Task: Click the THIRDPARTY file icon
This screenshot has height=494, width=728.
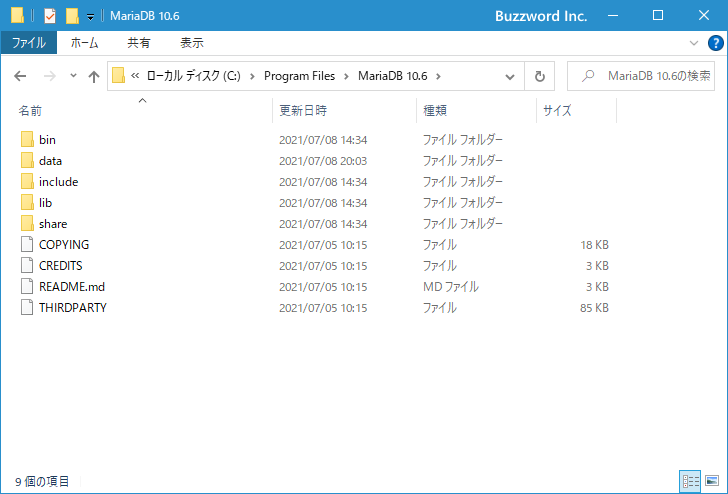Action: coord(27,307)
